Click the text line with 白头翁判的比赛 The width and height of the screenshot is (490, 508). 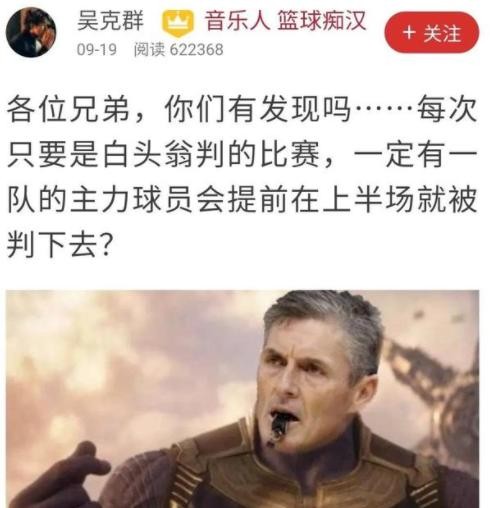[x=242, y=155]
